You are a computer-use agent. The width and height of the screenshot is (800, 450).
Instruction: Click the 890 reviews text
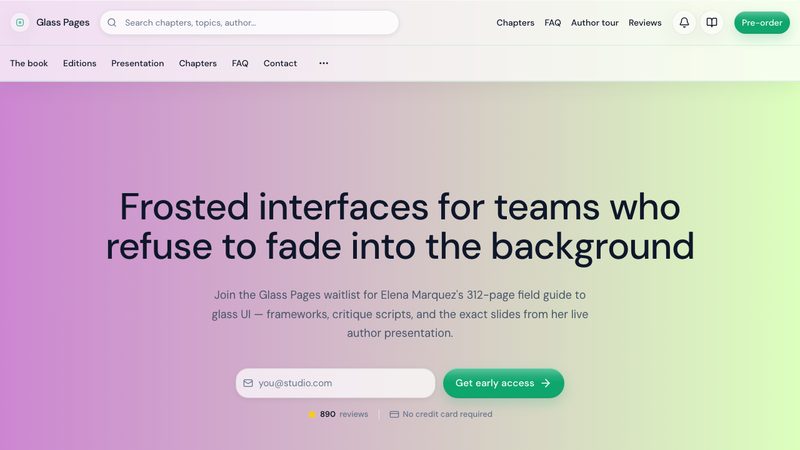[344, 414]
